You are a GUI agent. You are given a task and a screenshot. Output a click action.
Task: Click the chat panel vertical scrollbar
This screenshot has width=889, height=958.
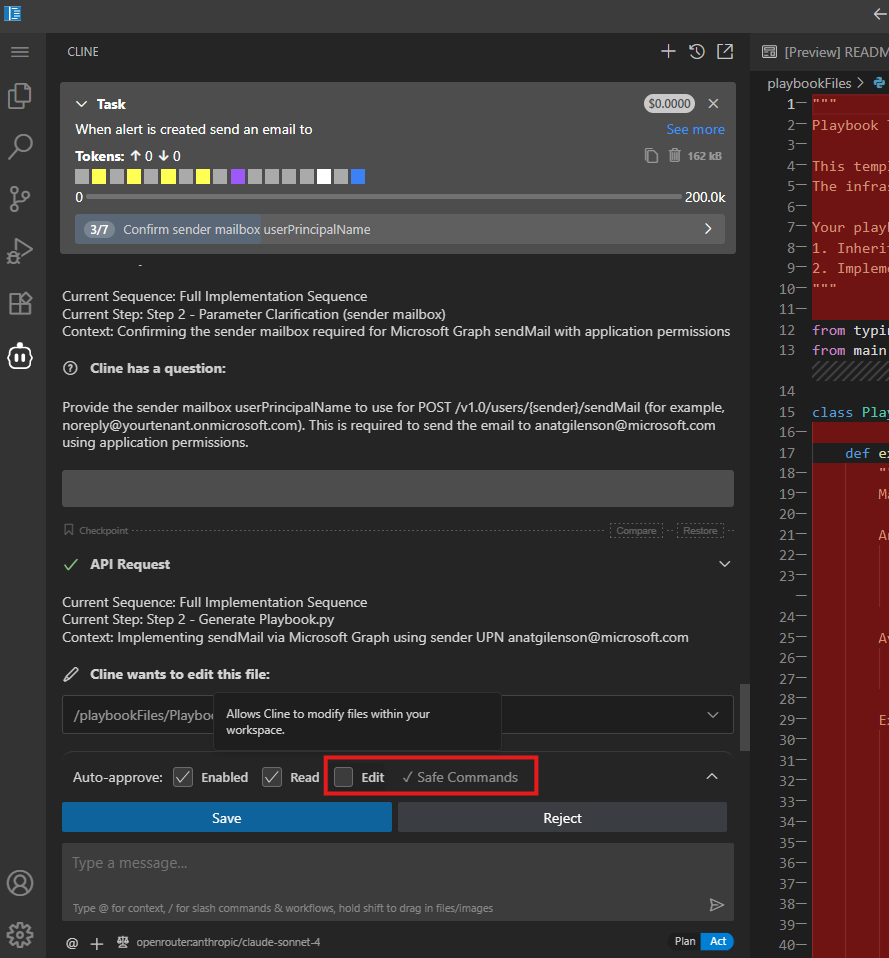point(744,717)
